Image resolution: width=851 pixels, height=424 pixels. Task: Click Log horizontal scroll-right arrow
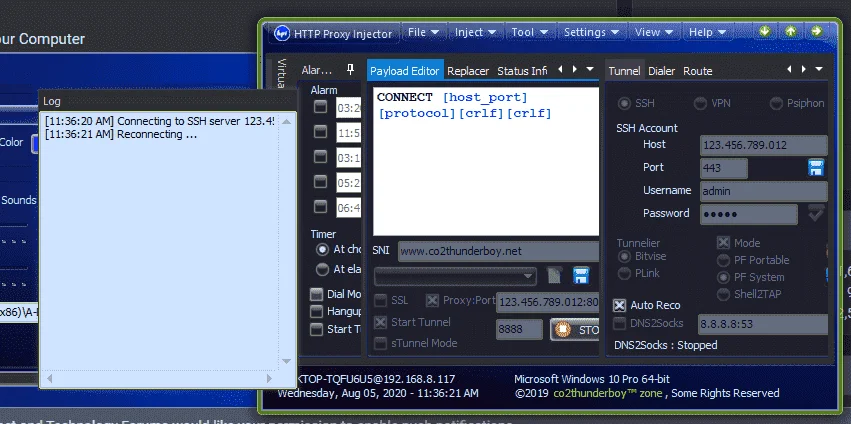[269, 378]
